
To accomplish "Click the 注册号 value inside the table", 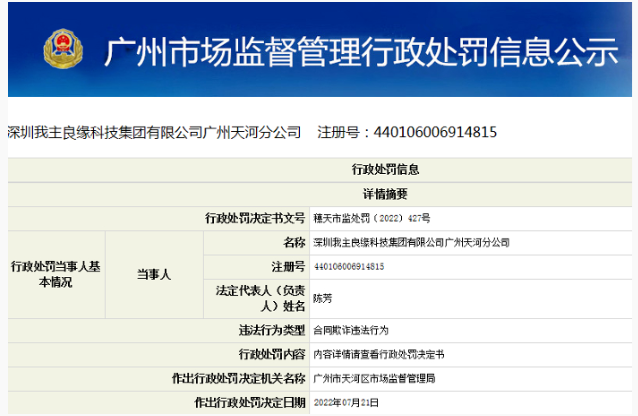I will 349,267.
